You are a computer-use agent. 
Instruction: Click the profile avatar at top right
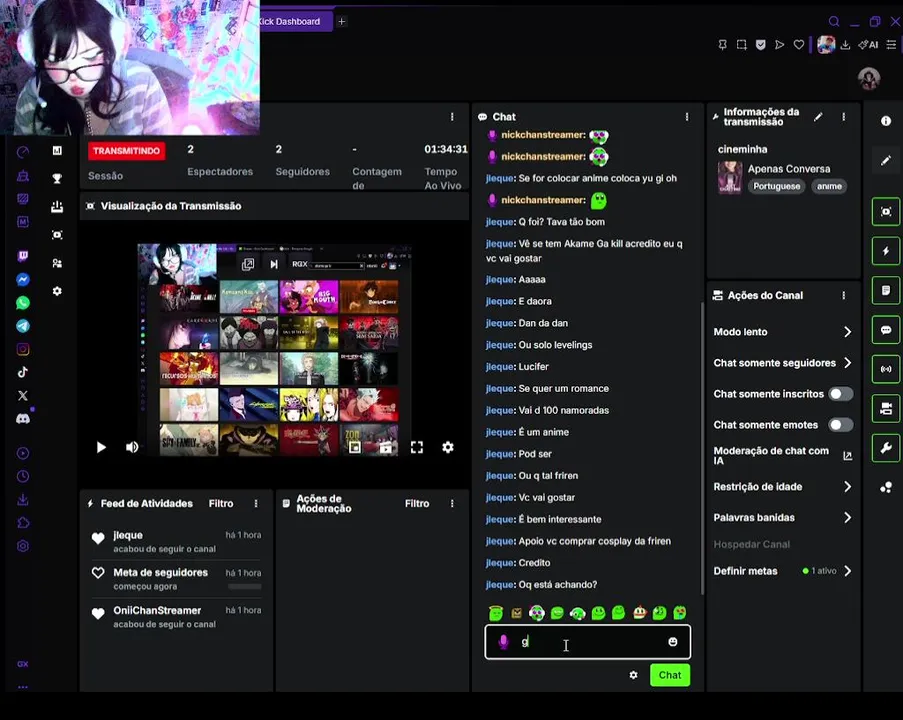pos(869,79)
